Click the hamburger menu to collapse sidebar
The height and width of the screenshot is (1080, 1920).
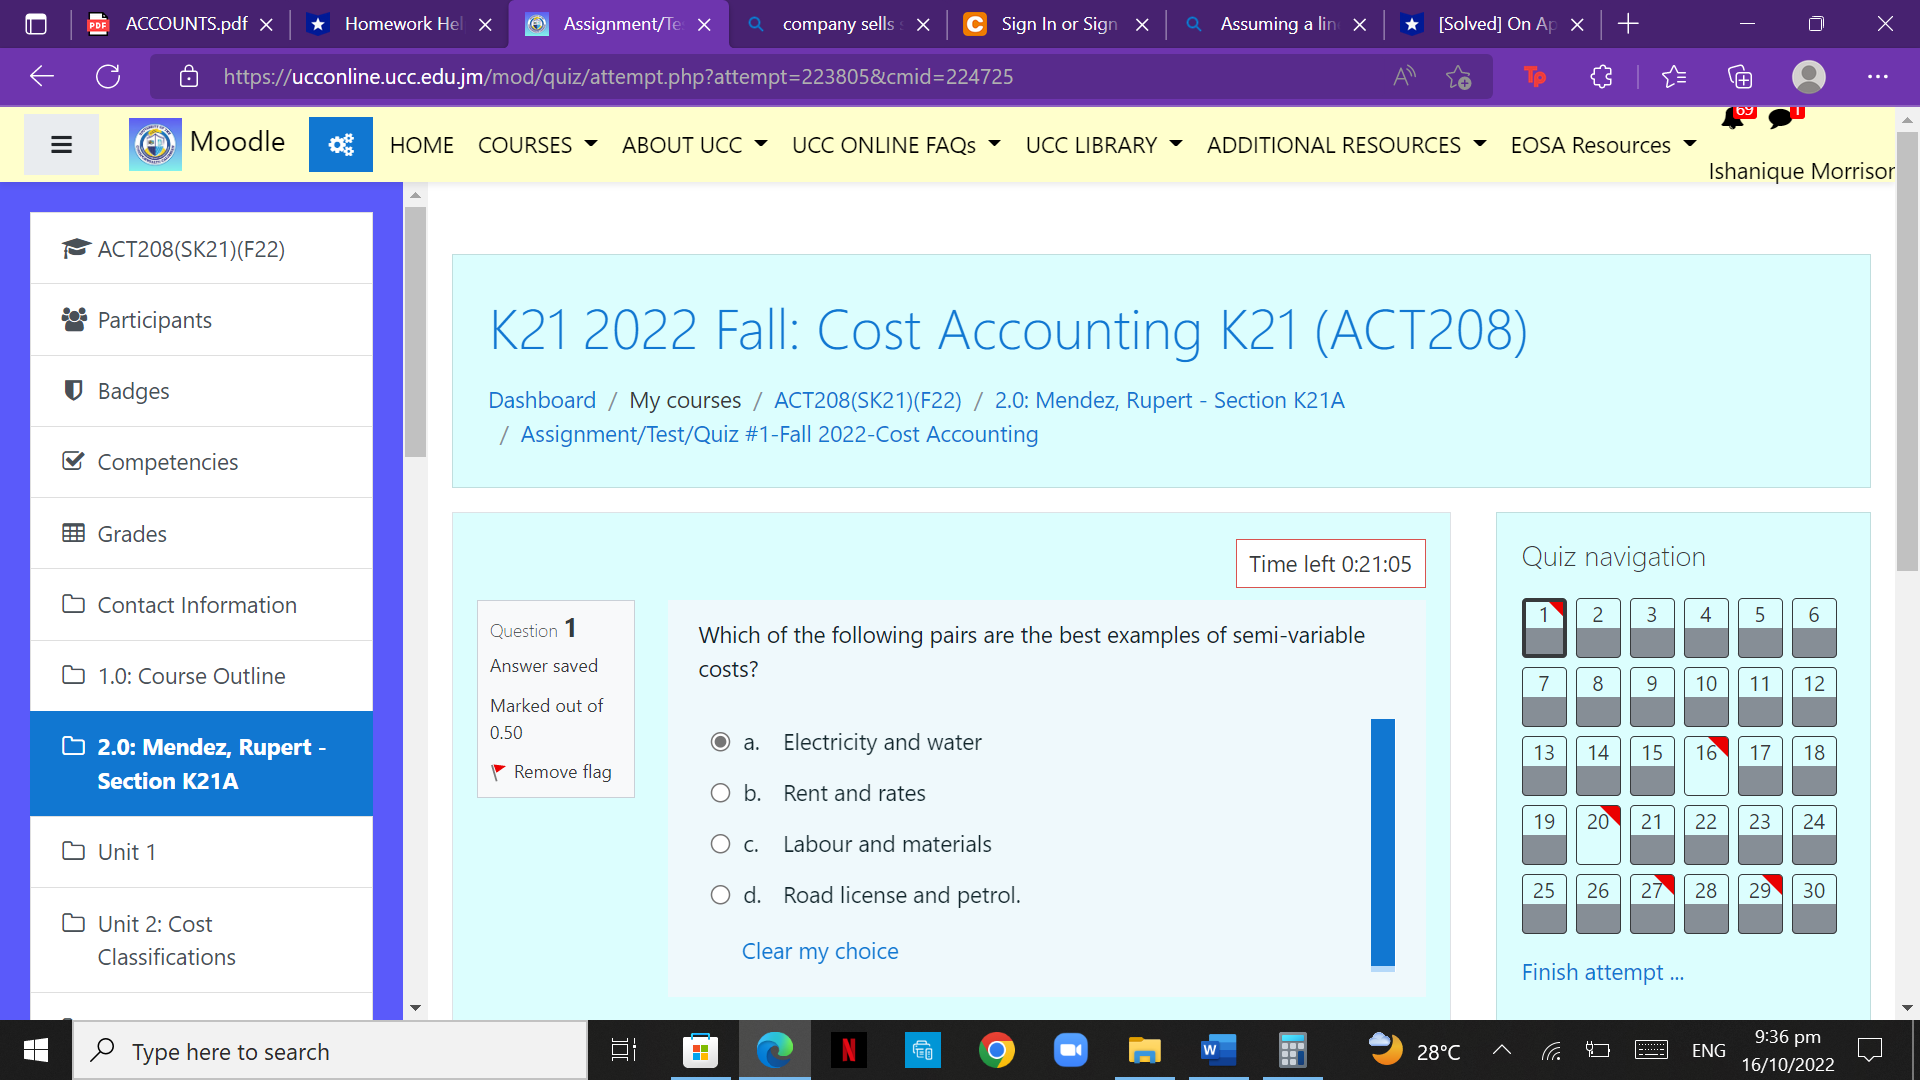[61, 144]
